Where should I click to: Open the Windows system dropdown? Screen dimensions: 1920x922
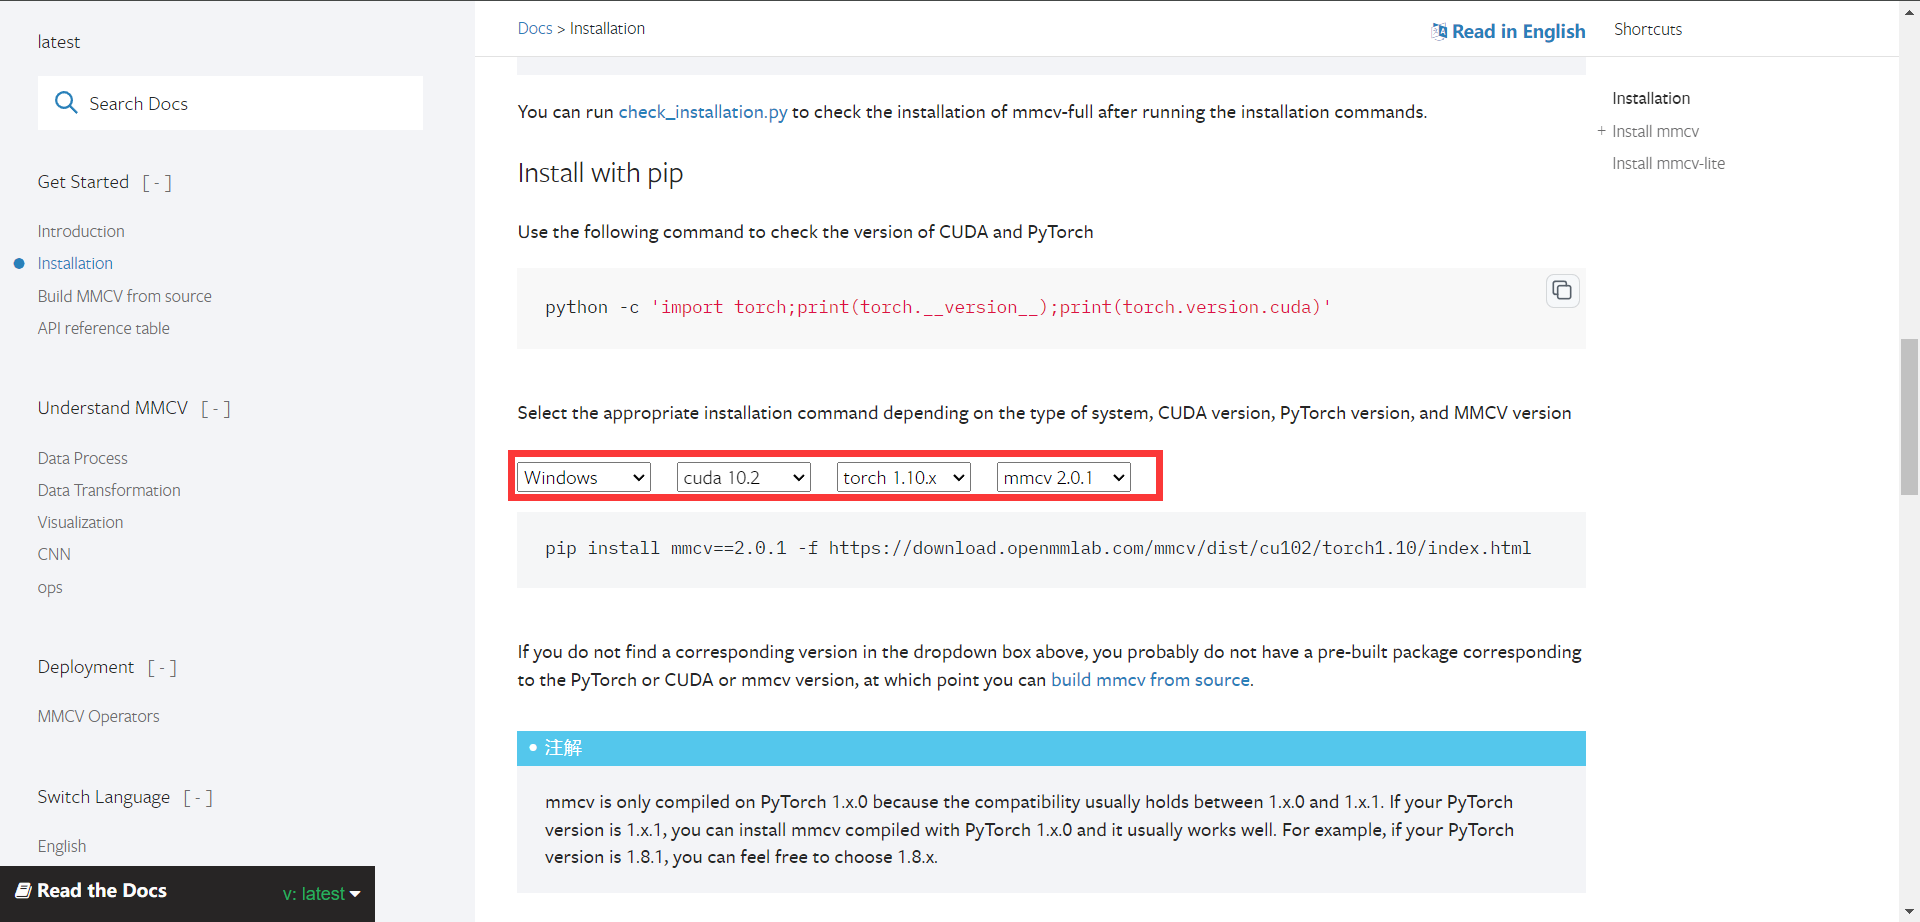point(584,477)
